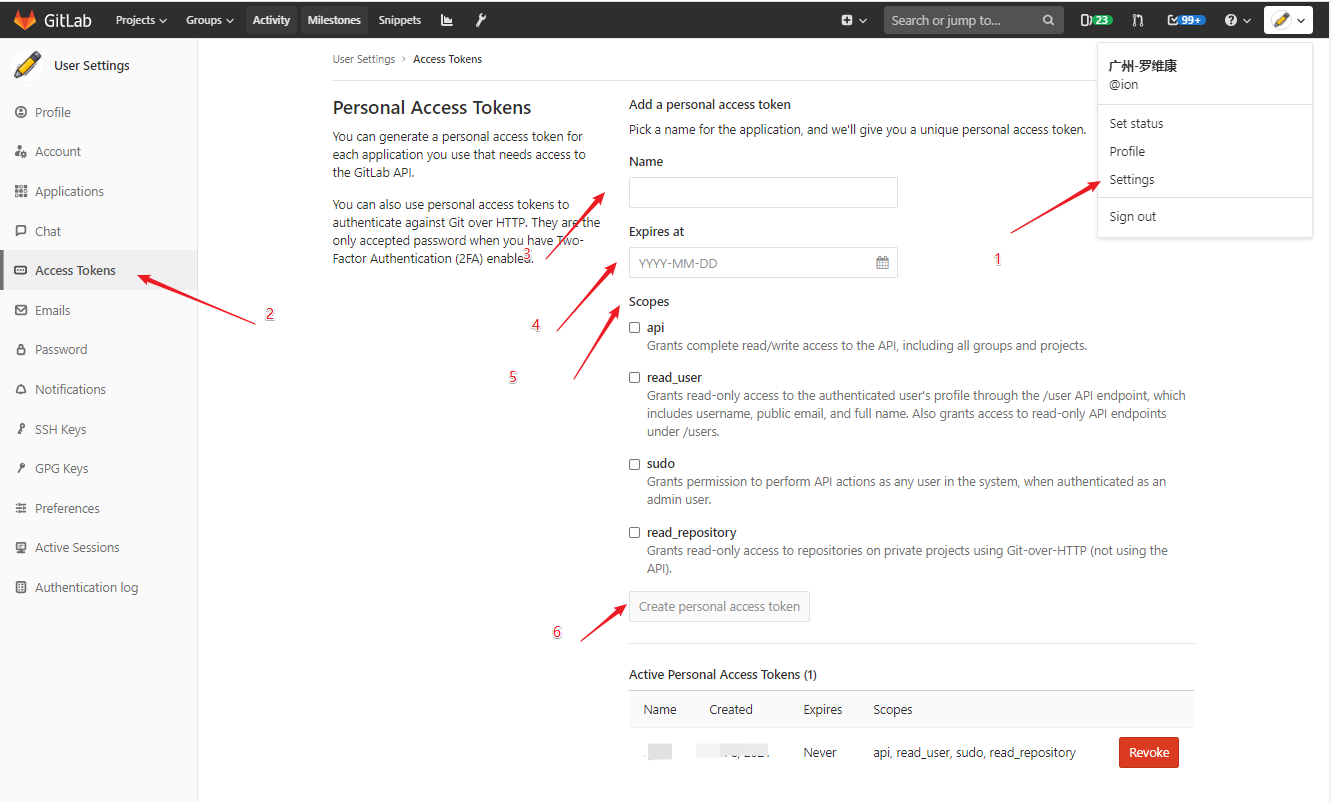The width and height of the screenshot is (1331, 802).
Task: Select Sign out in user menu
Action: point(1133,217)
